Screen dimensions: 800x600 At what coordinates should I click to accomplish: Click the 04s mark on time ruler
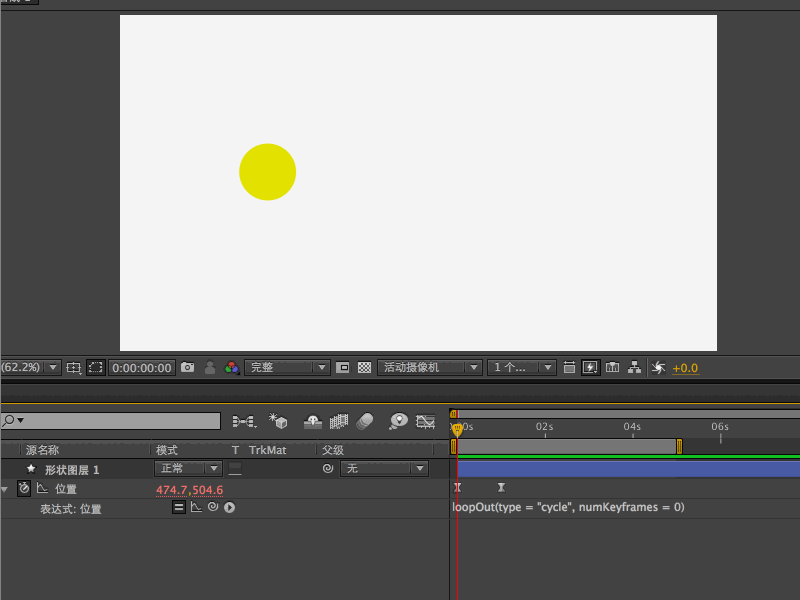[632, 427]
